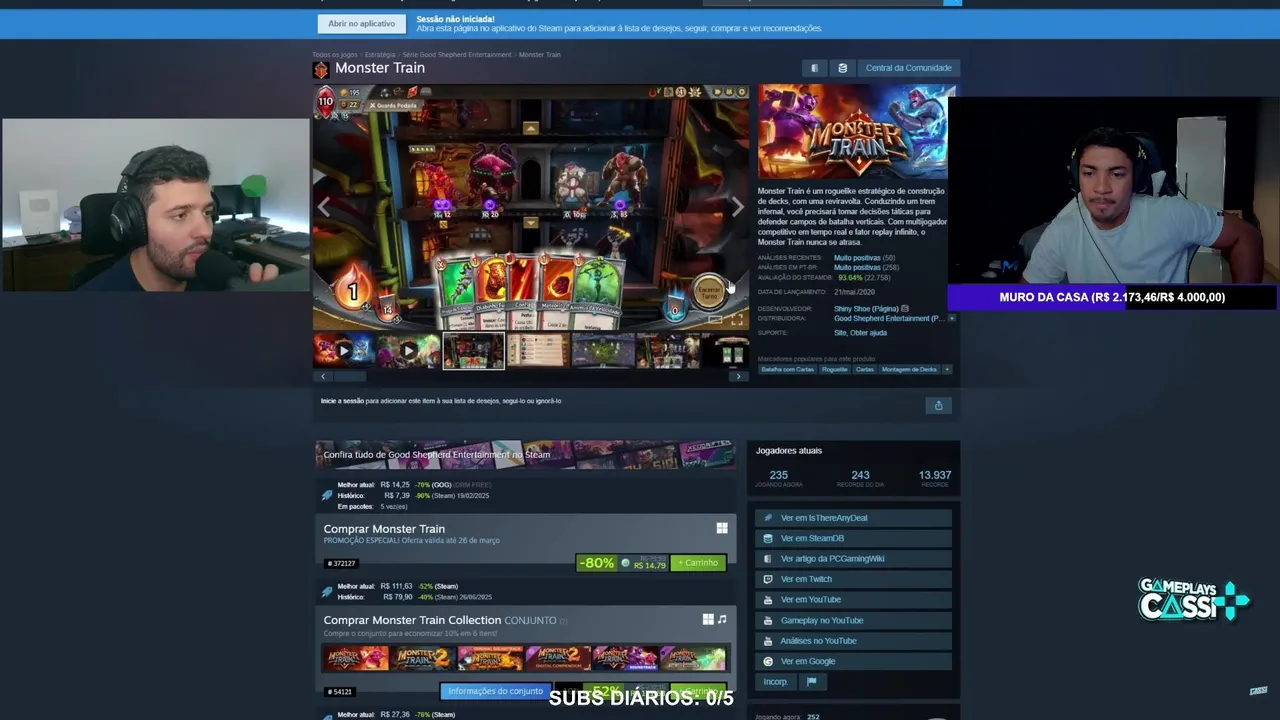Advance to next screenshot with right carousel arrow

click(737, 207)
